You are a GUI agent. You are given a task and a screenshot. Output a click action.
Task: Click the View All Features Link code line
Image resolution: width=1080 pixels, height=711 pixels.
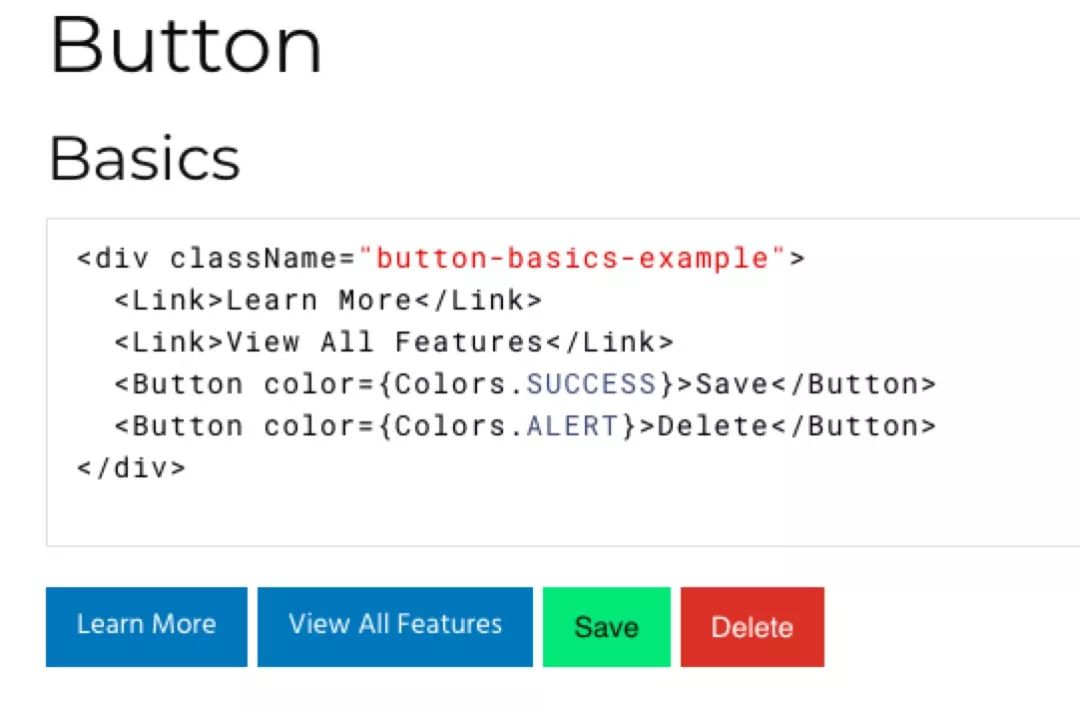[394, 342]
